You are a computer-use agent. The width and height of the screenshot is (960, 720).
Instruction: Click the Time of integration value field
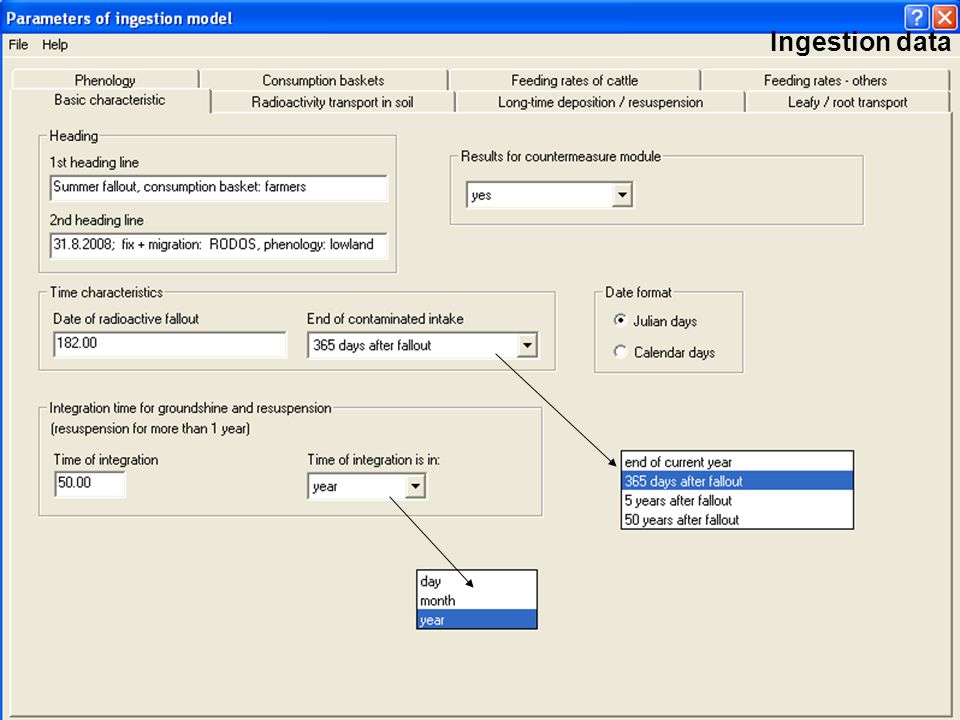(90, 484)
